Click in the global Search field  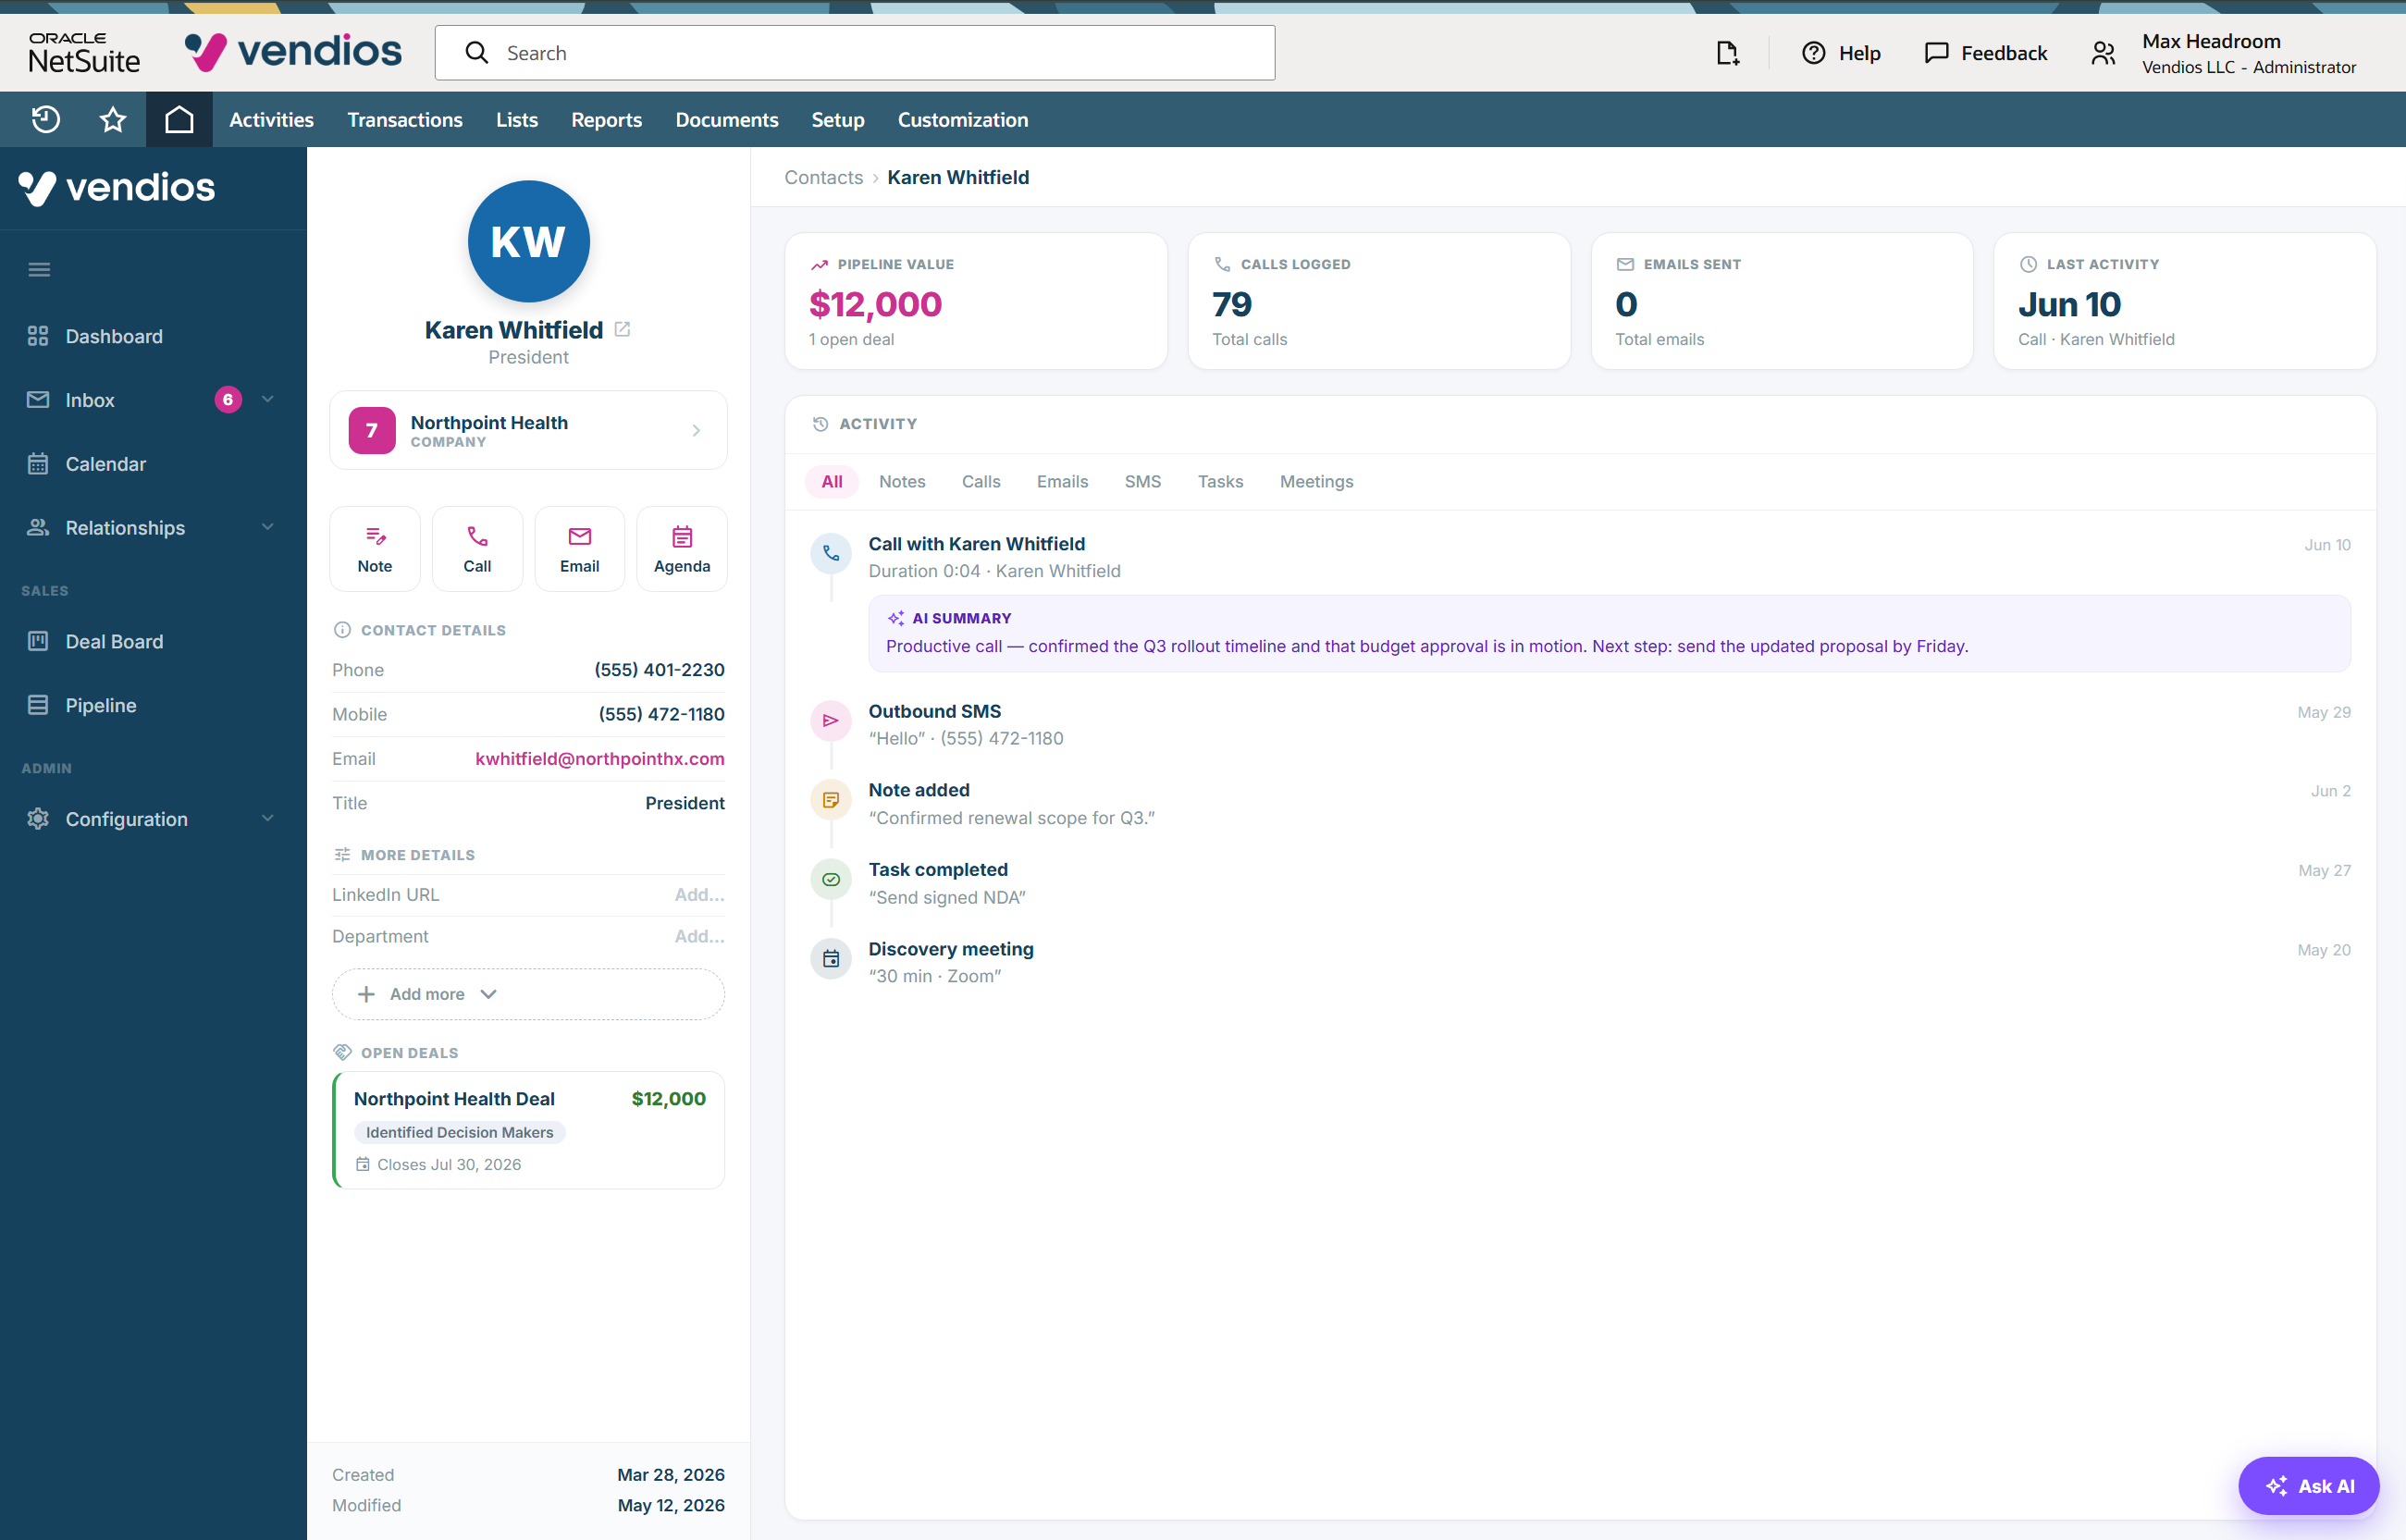(x=855, y=53)
